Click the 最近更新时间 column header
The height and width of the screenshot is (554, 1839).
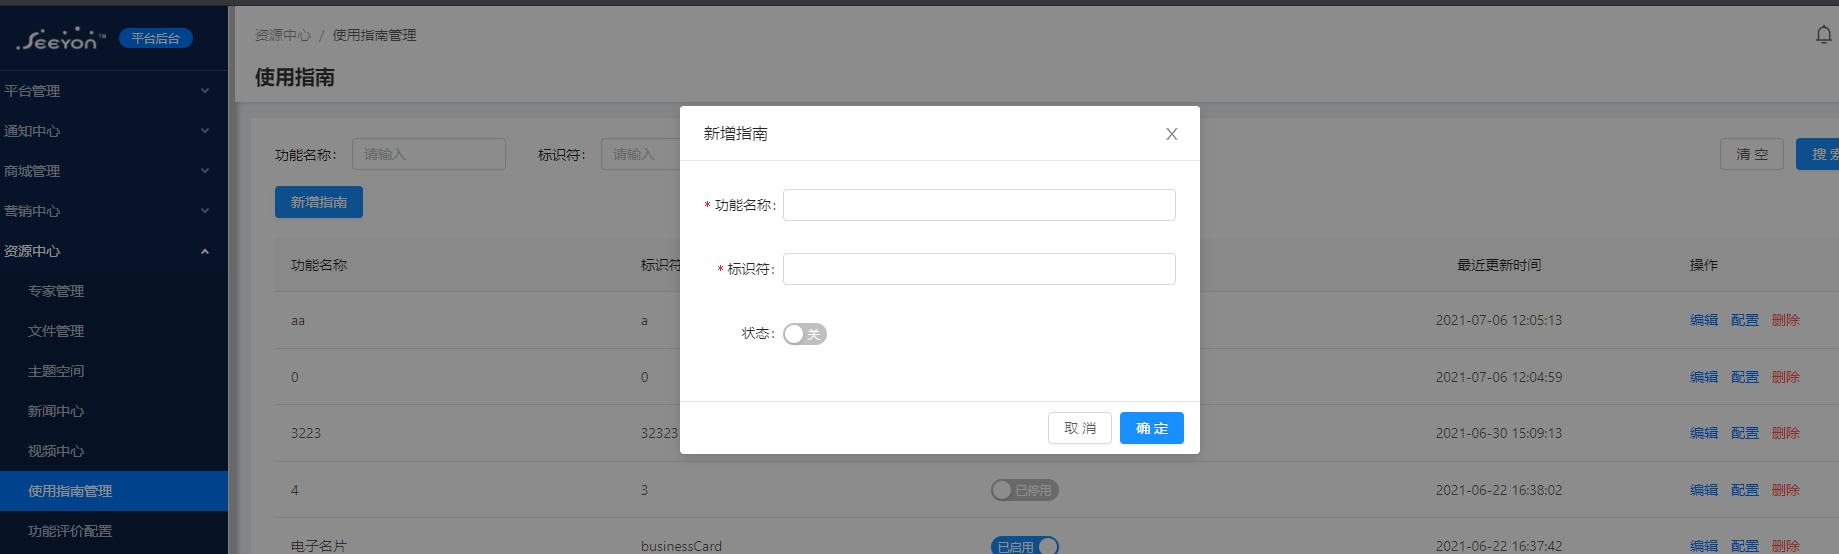1499,265
